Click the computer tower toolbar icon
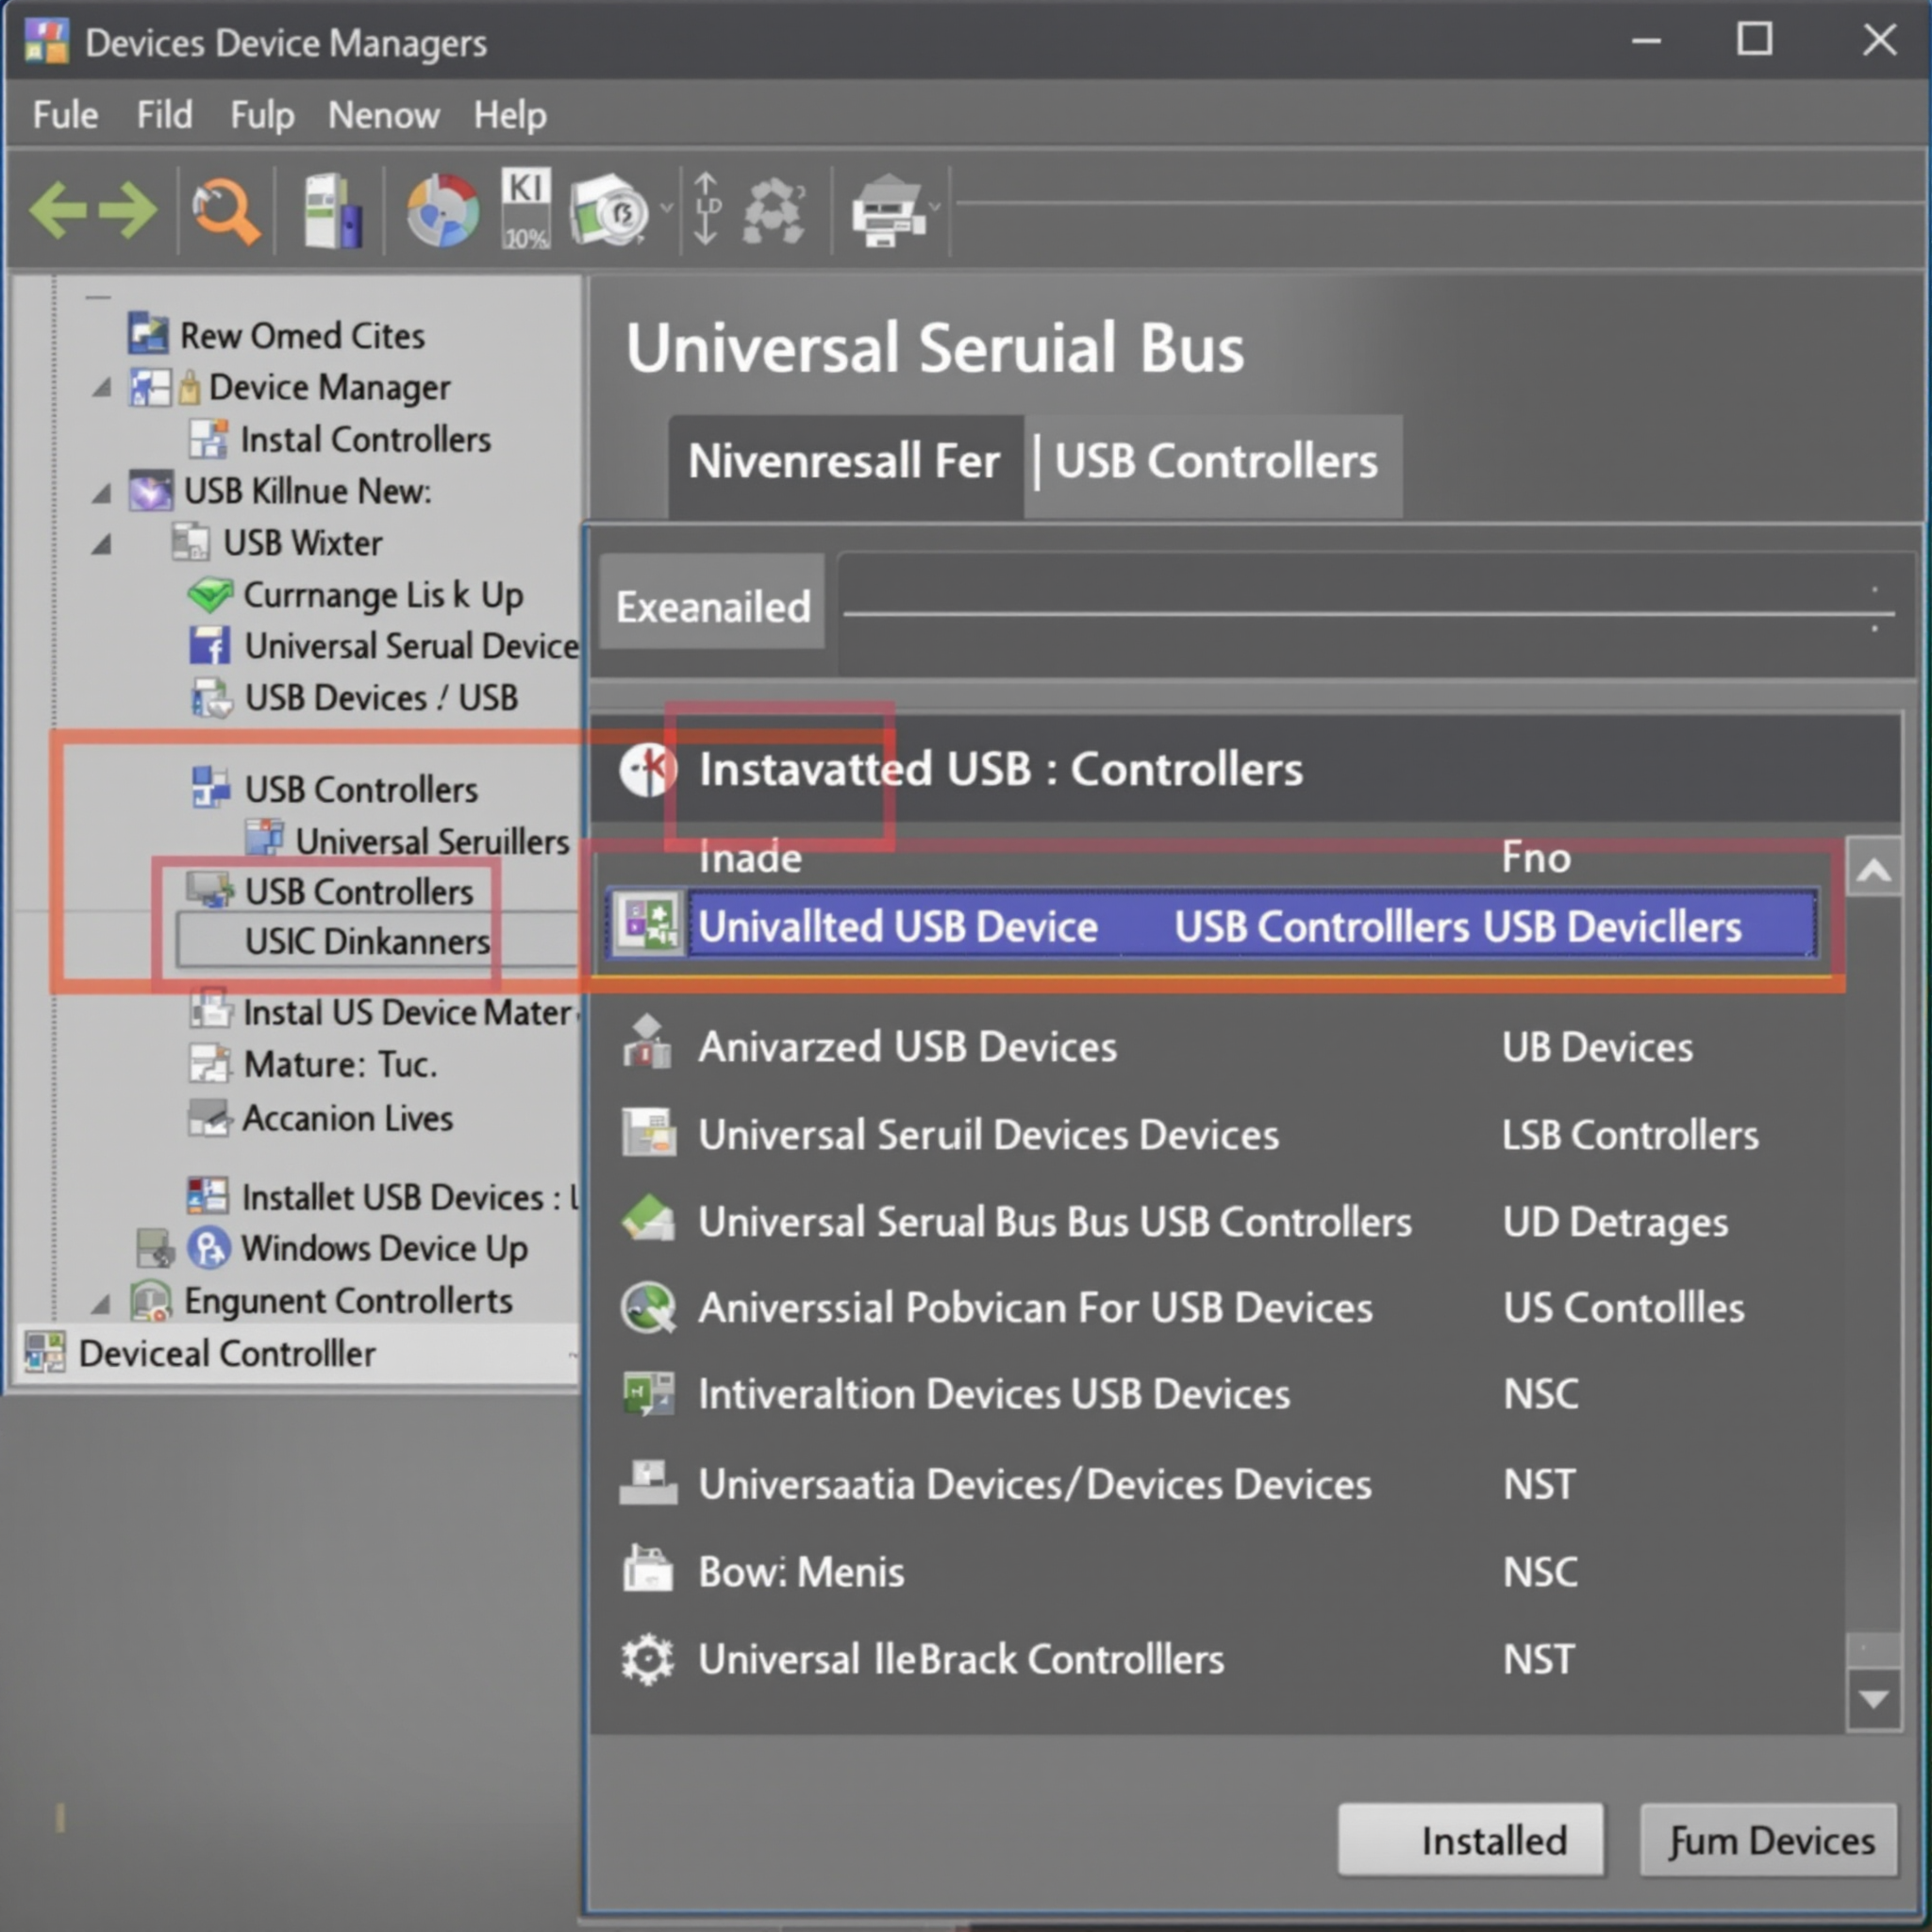 point(332,210)
